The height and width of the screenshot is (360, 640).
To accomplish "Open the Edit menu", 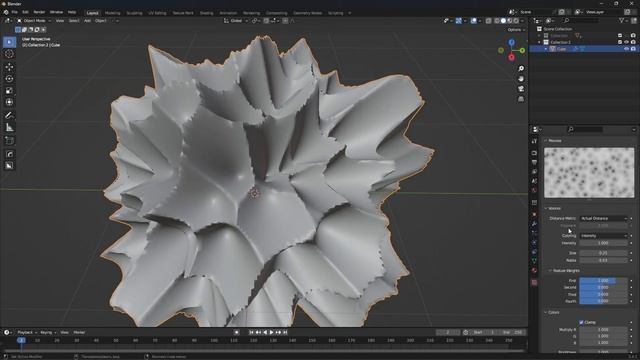I will [25, 12].
